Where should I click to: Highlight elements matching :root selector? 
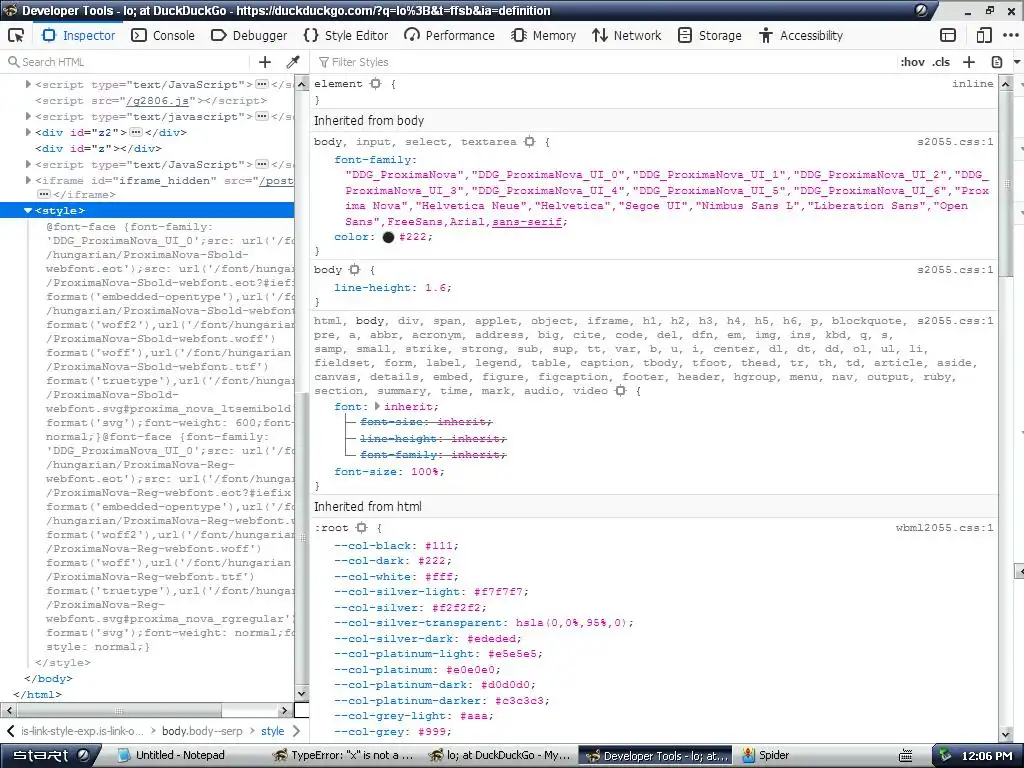click(361, 528)
